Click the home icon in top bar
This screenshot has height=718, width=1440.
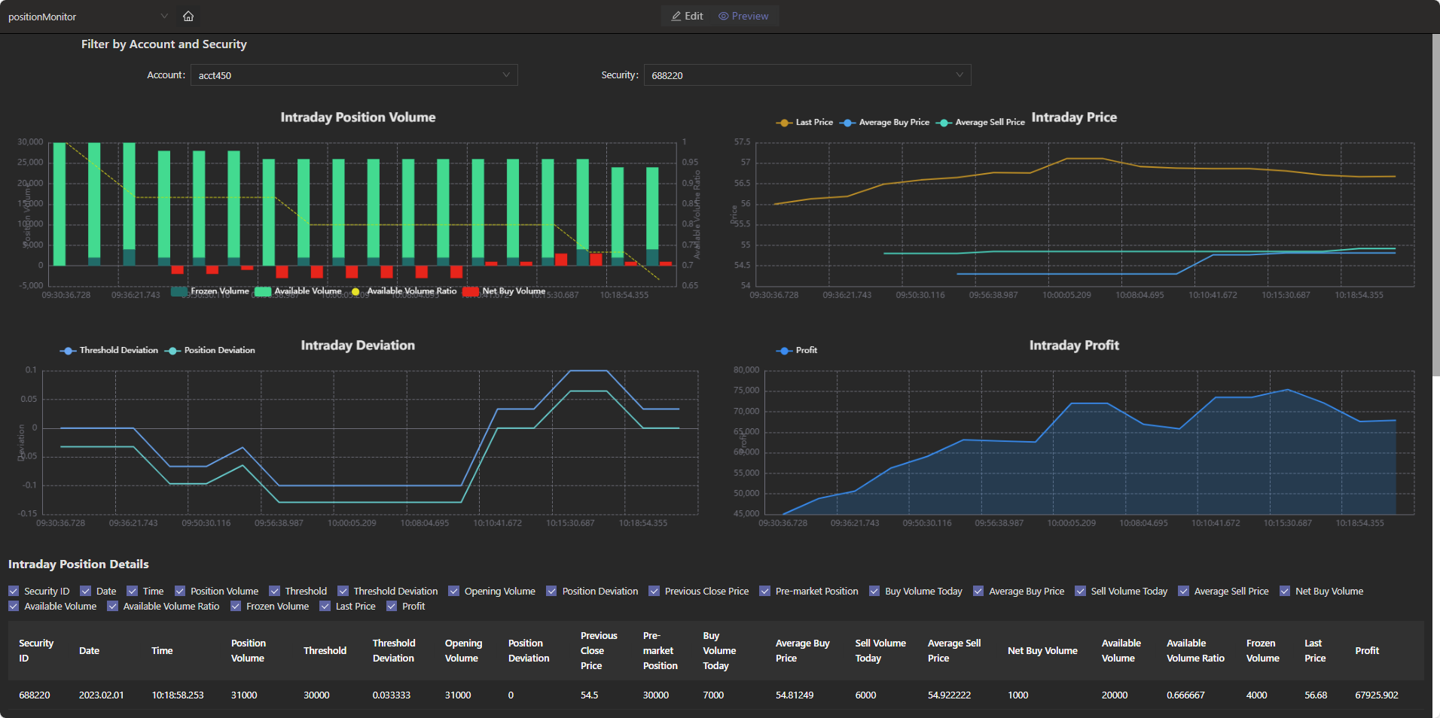pos(188,16)
